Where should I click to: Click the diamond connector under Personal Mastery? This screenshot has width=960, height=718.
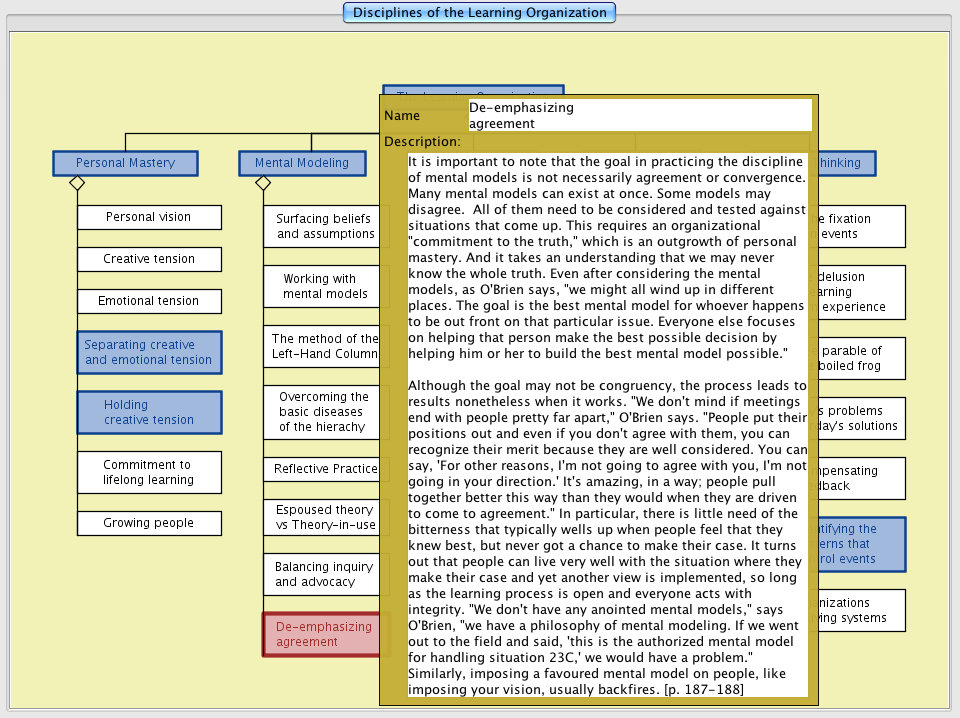coord(77,184)
